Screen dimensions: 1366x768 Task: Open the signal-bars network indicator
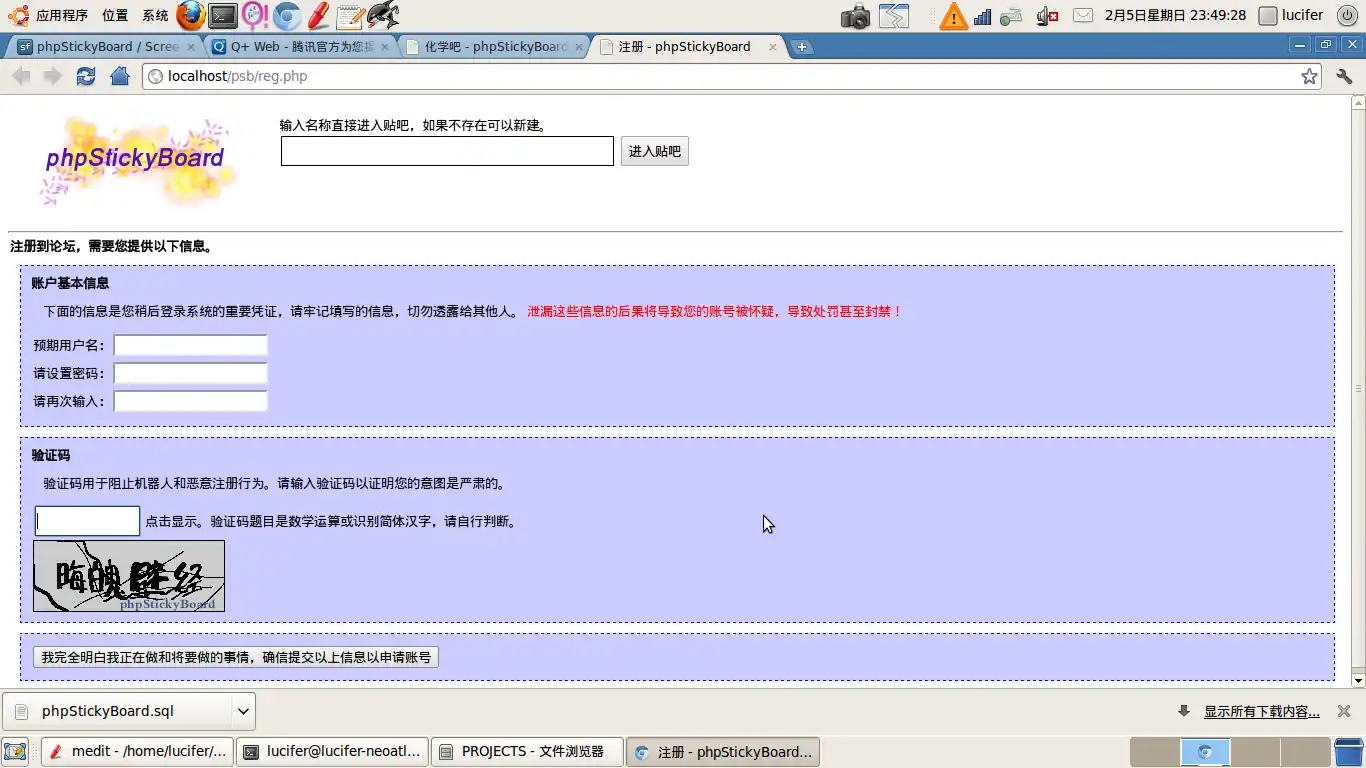982,16
